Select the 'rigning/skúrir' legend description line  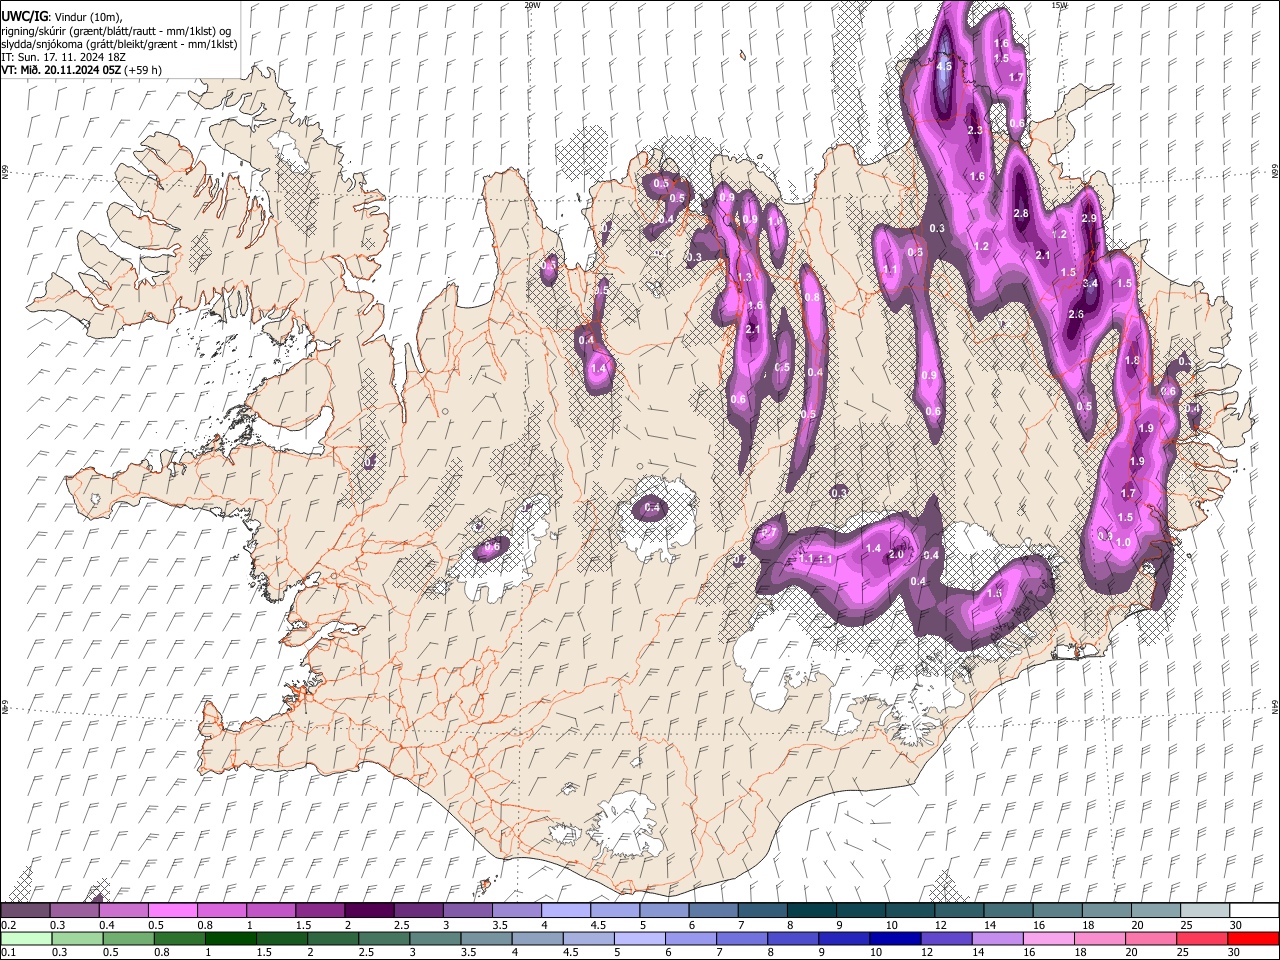[117, 31]
